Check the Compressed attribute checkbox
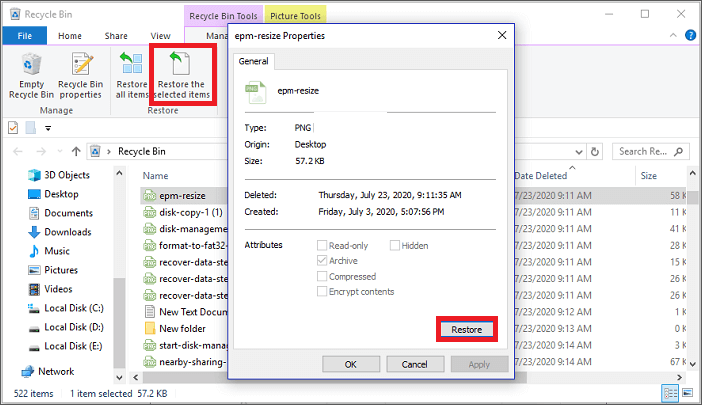702x405 pixels. 322,276
